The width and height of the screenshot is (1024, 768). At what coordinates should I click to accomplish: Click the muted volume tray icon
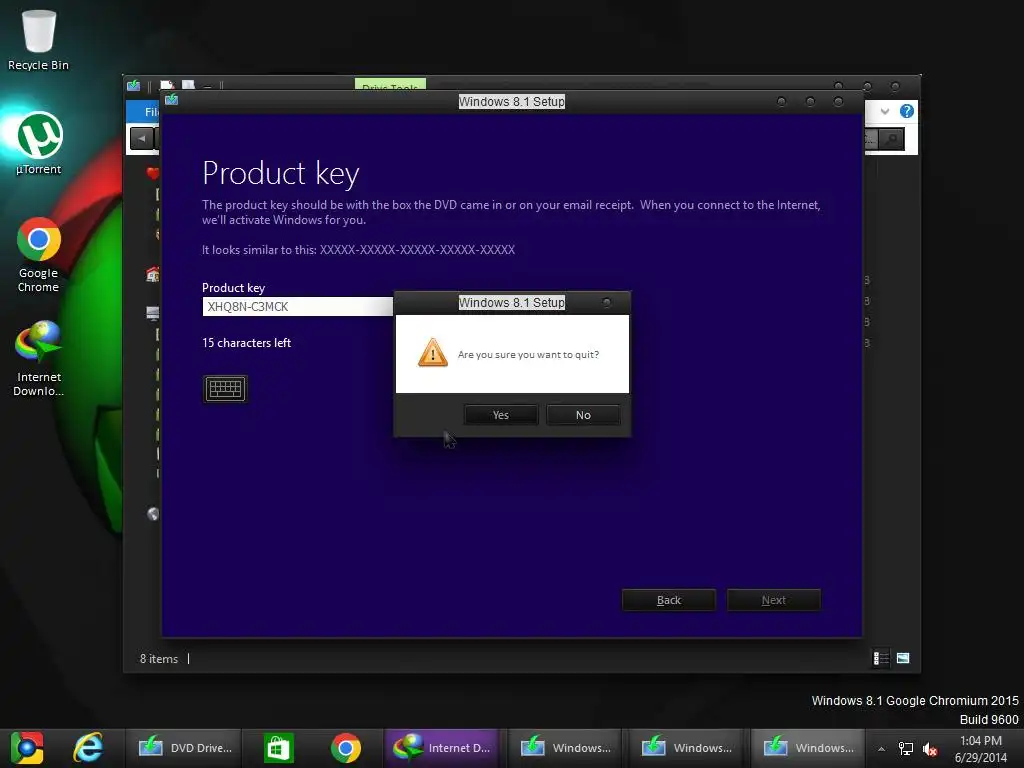tap(930, 749)
